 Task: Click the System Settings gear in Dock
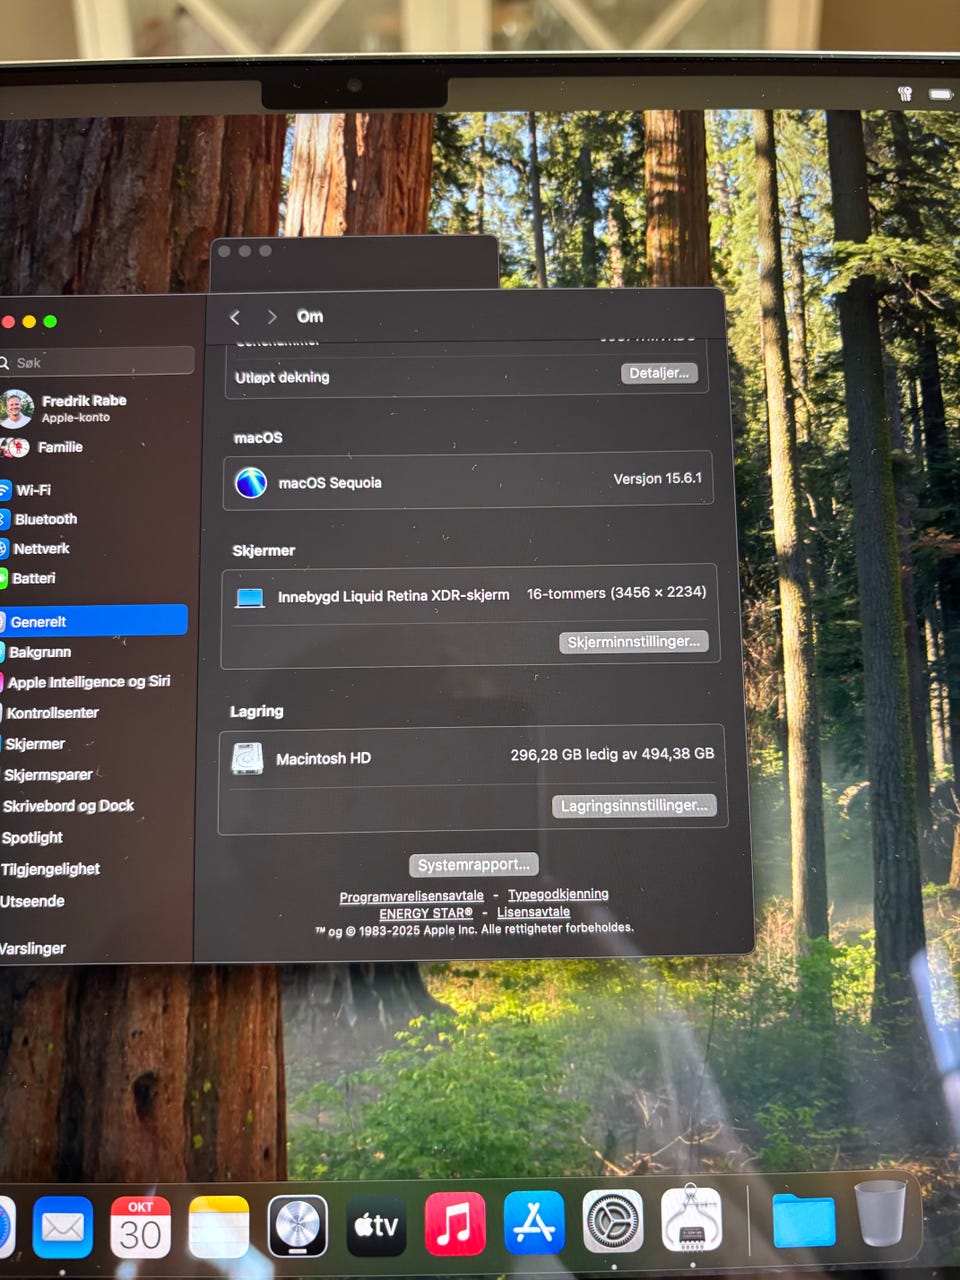tap(613, 1221)
